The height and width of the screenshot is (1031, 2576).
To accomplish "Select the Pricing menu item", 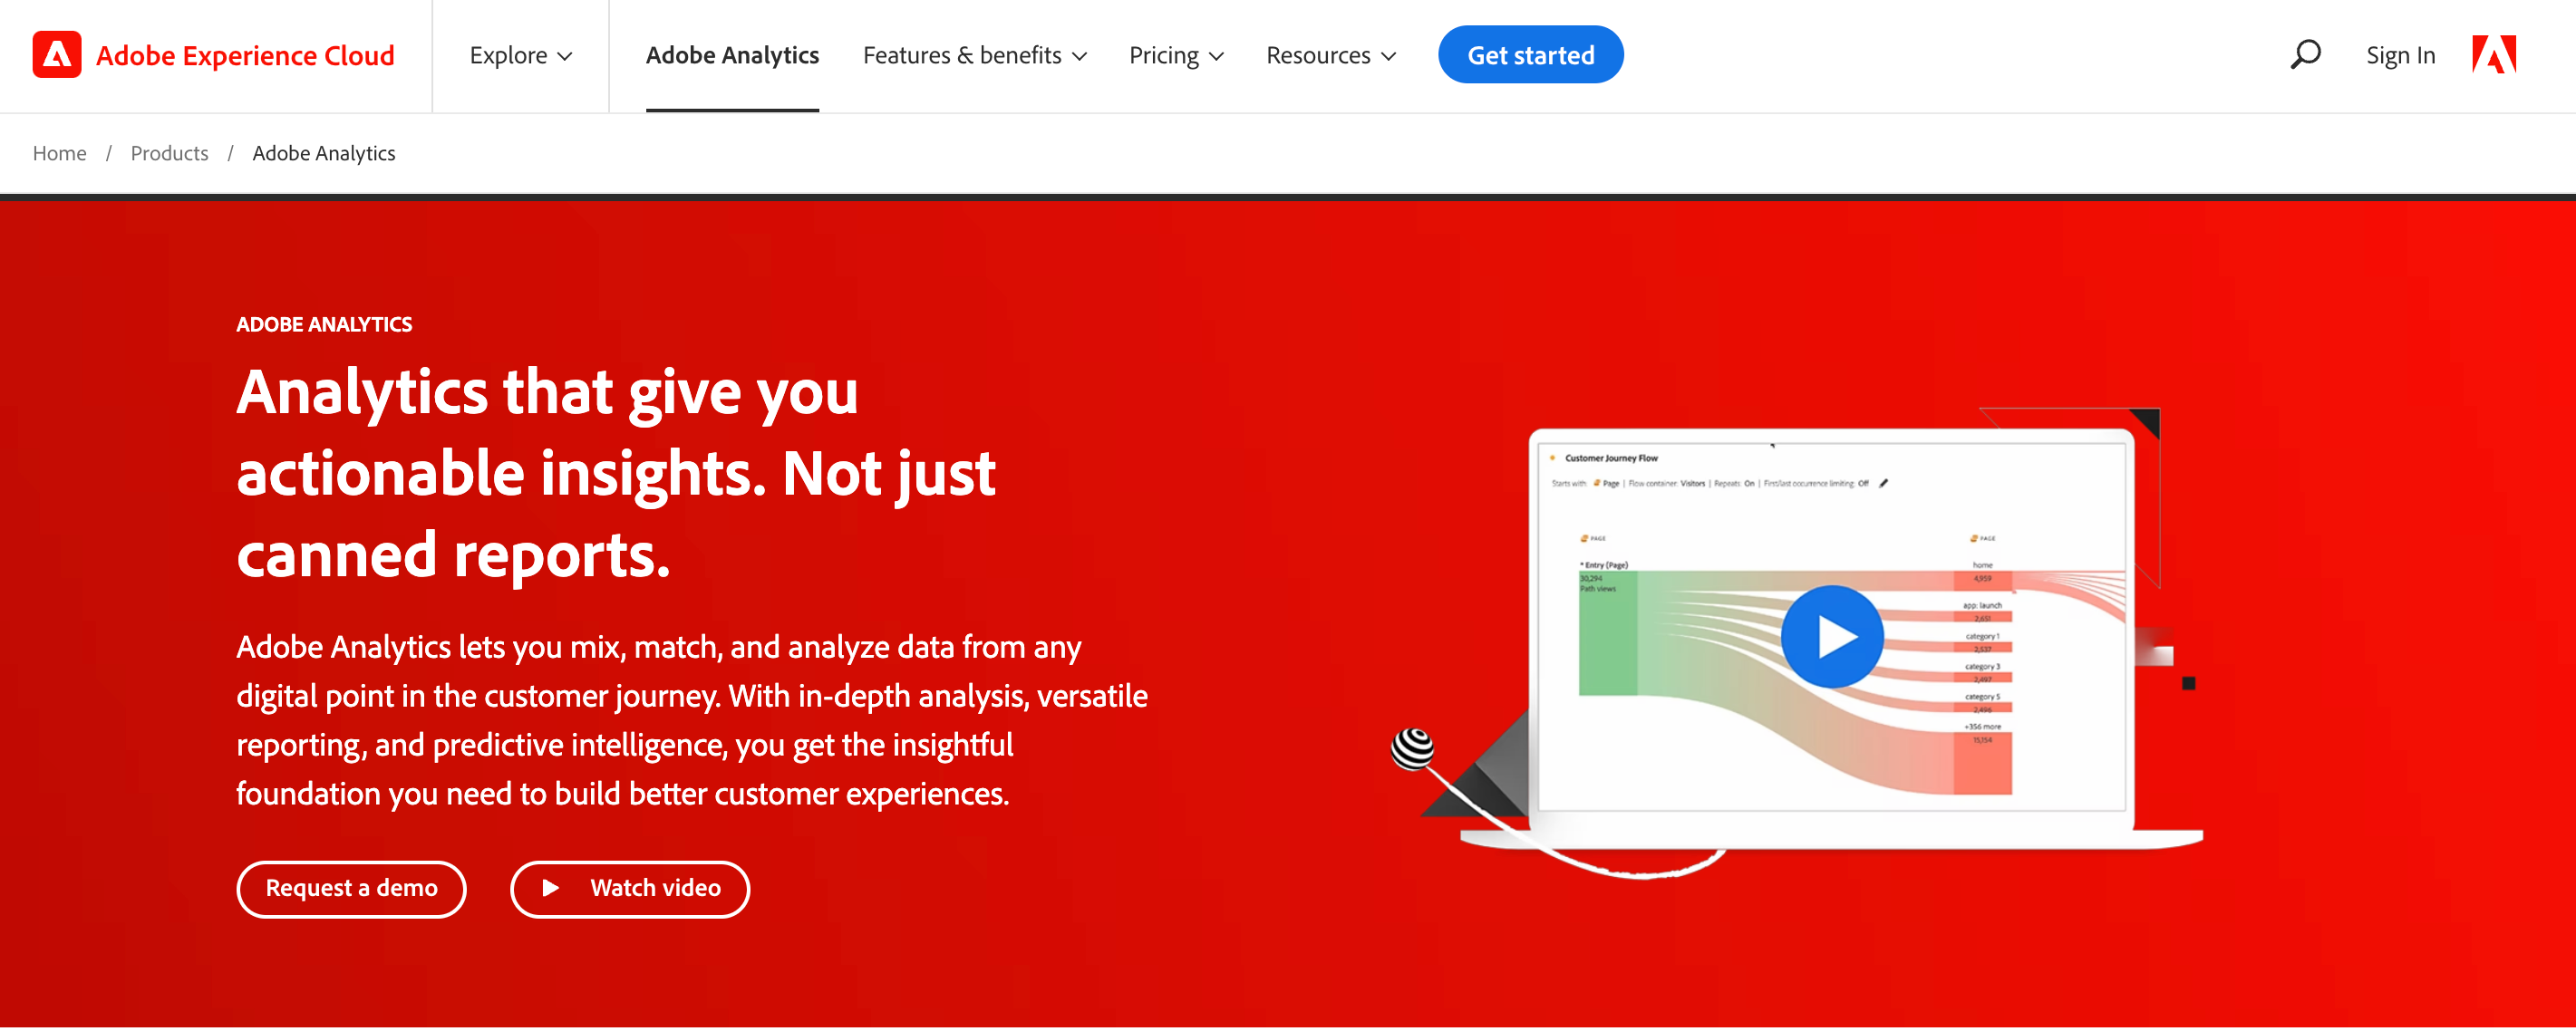I will pyautogui.click(x=1167, y=56).
